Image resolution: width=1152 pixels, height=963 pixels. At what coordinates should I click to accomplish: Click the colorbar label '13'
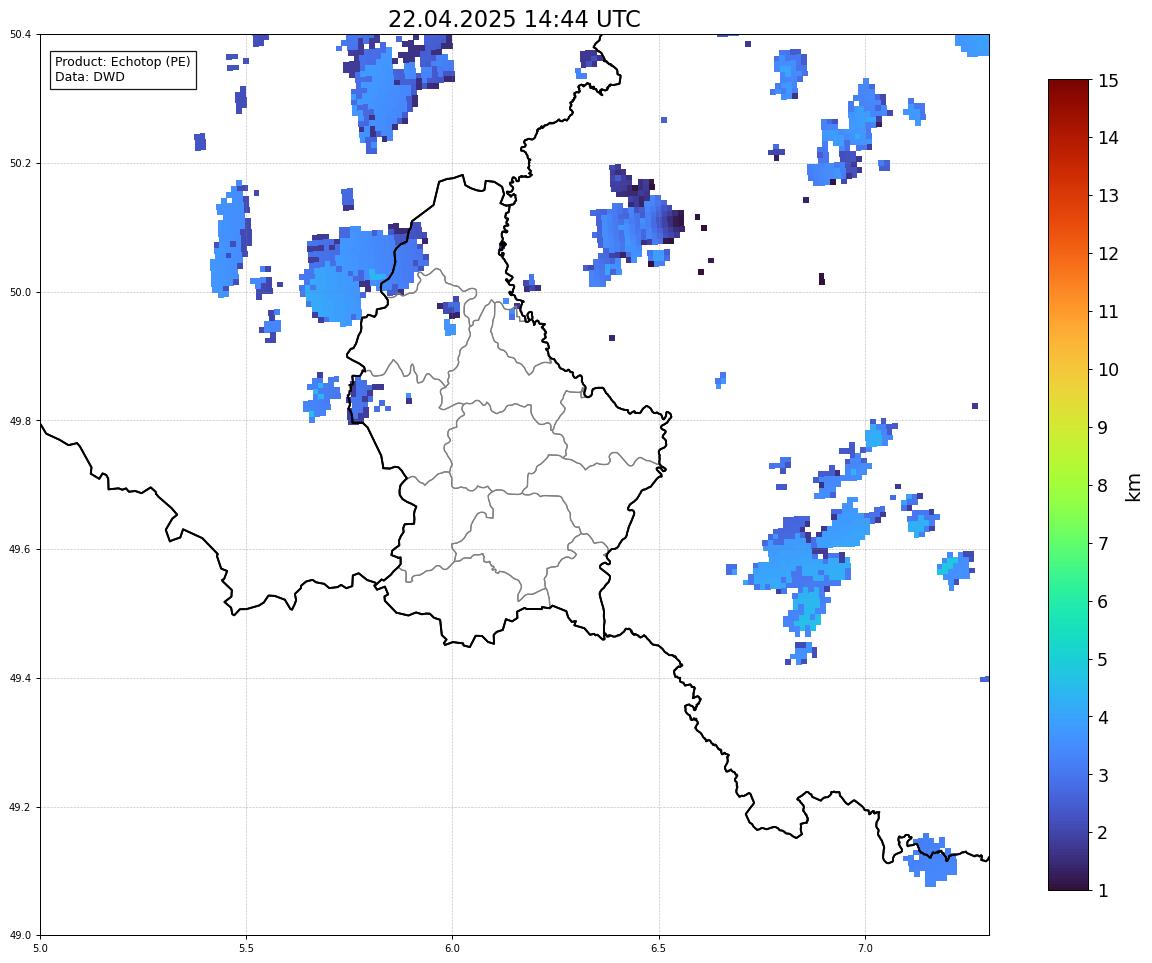pyautogui.click(x=1108, y=195)
